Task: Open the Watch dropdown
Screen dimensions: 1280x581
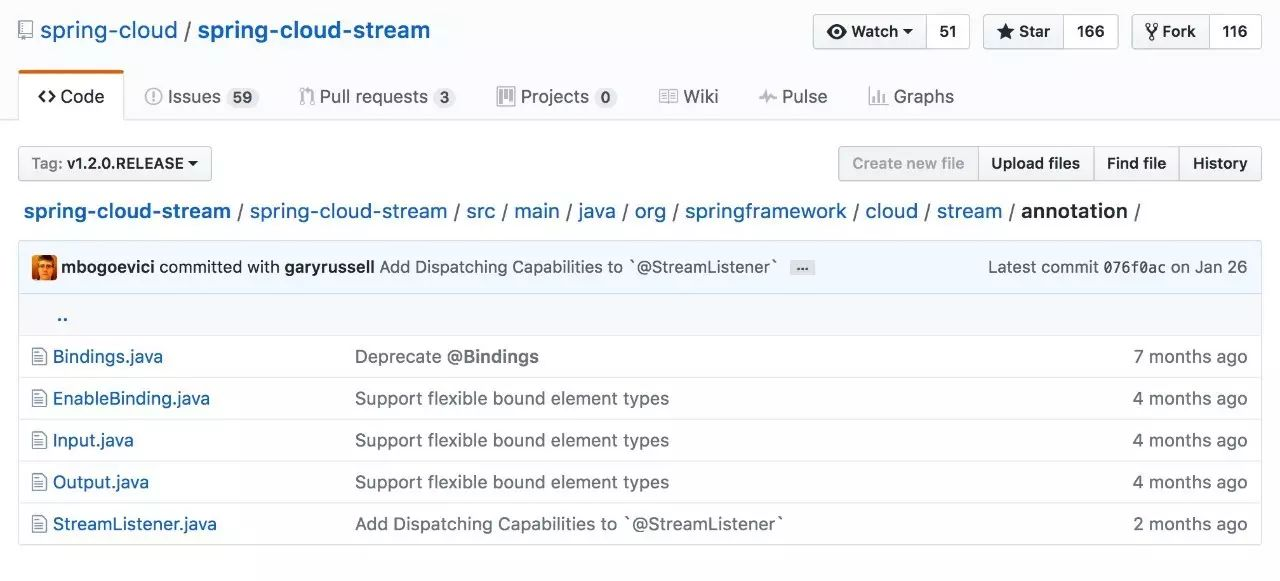Action: coord(870,32)
